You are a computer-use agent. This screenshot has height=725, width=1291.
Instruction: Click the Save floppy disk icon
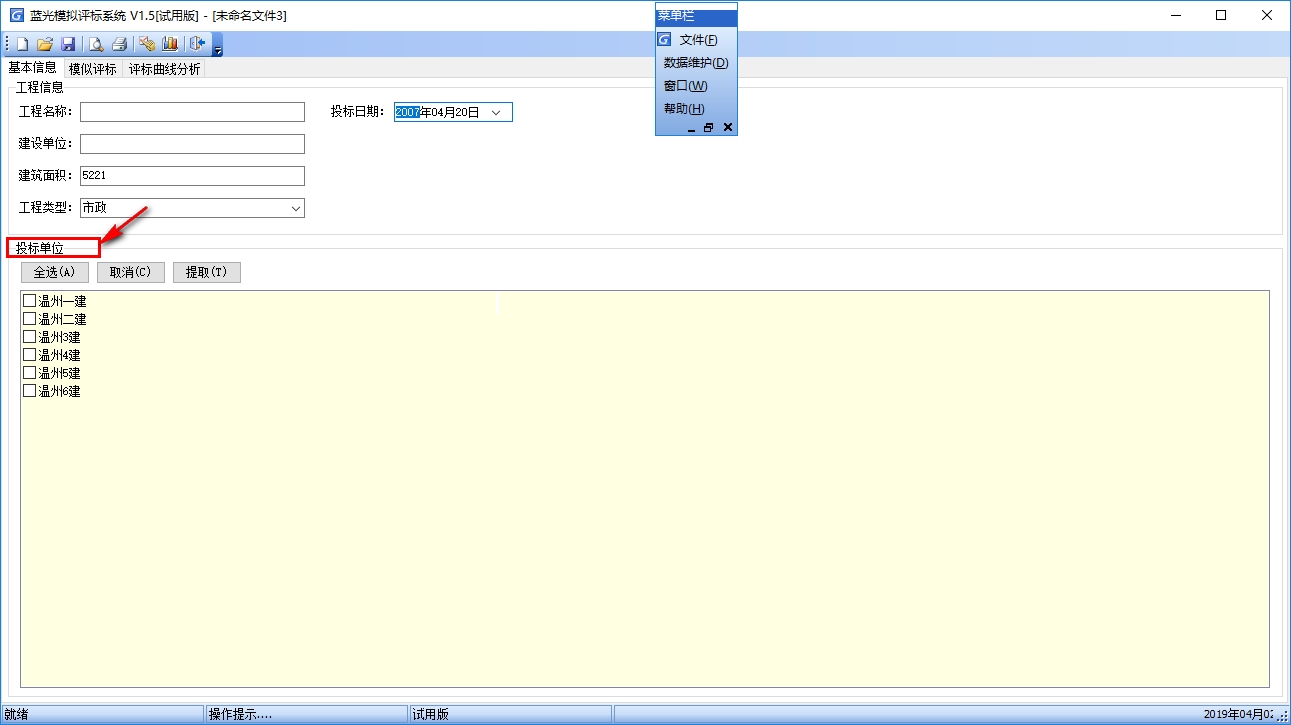tap(68, 44)
